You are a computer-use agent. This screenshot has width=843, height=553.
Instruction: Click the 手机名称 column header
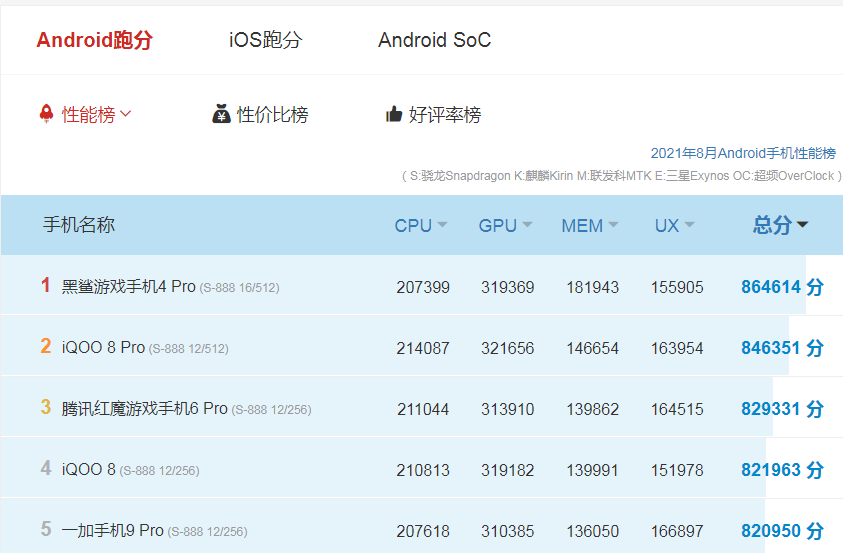coord(79,225)
